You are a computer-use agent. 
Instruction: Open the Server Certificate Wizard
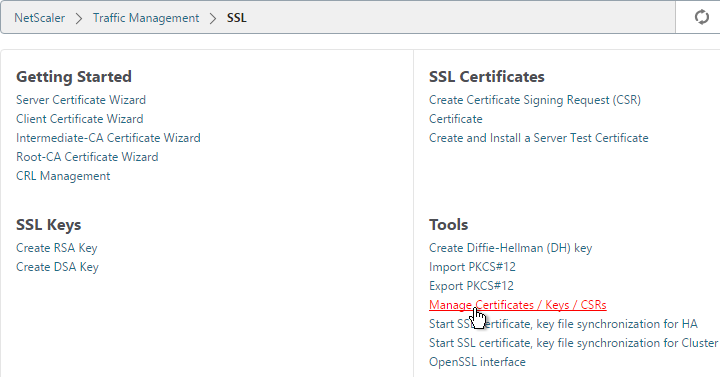click(x=81, y=100)
